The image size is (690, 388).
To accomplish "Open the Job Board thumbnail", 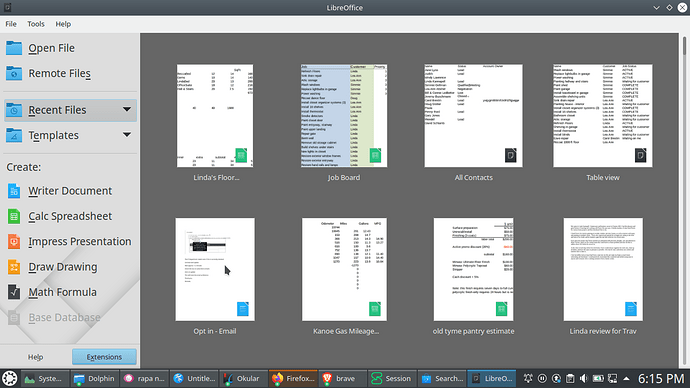I will 344,116.
